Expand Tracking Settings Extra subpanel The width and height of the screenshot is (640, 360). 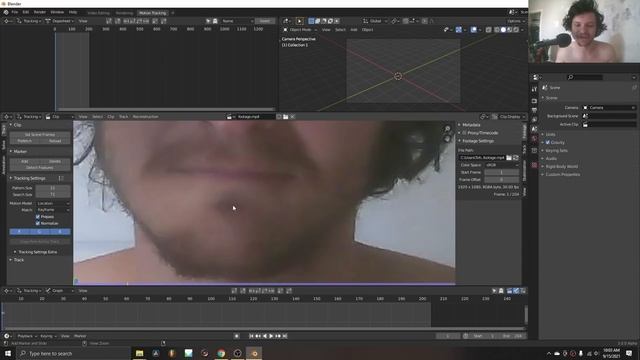15,252
